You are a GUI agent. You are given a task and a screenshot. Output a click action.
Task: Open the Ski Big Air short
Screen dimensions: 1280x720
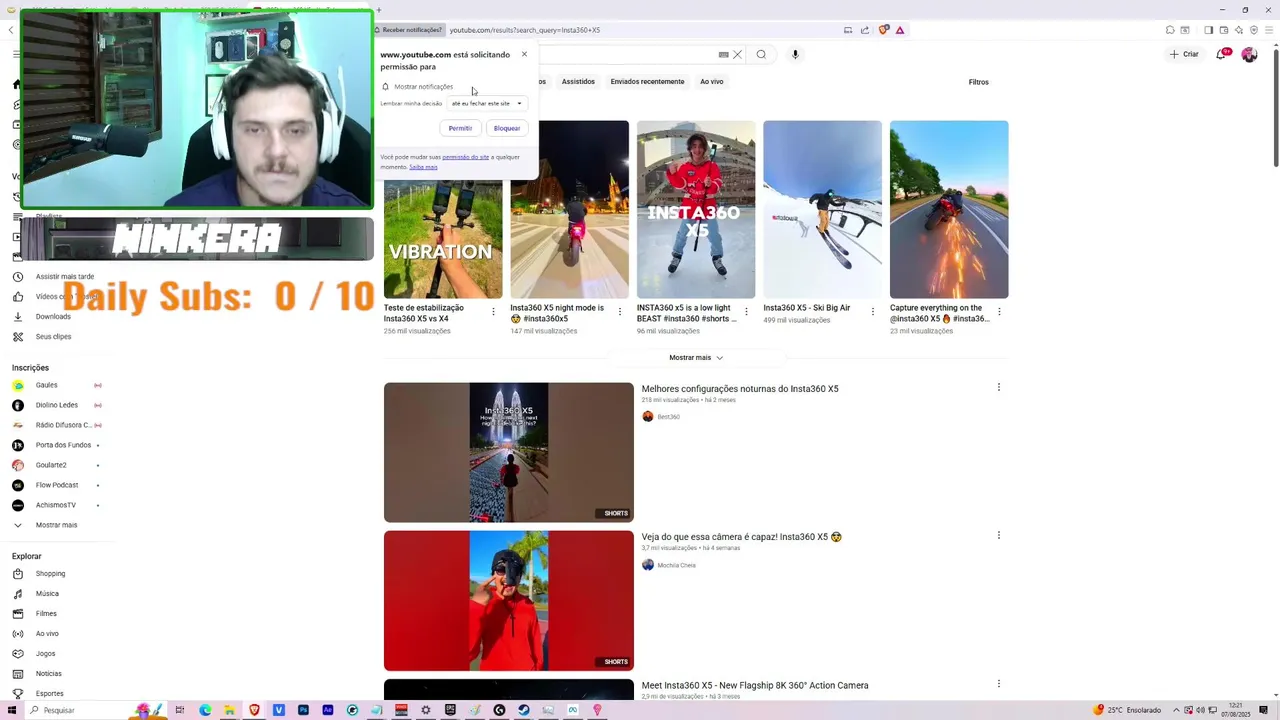tap(822, 210)
